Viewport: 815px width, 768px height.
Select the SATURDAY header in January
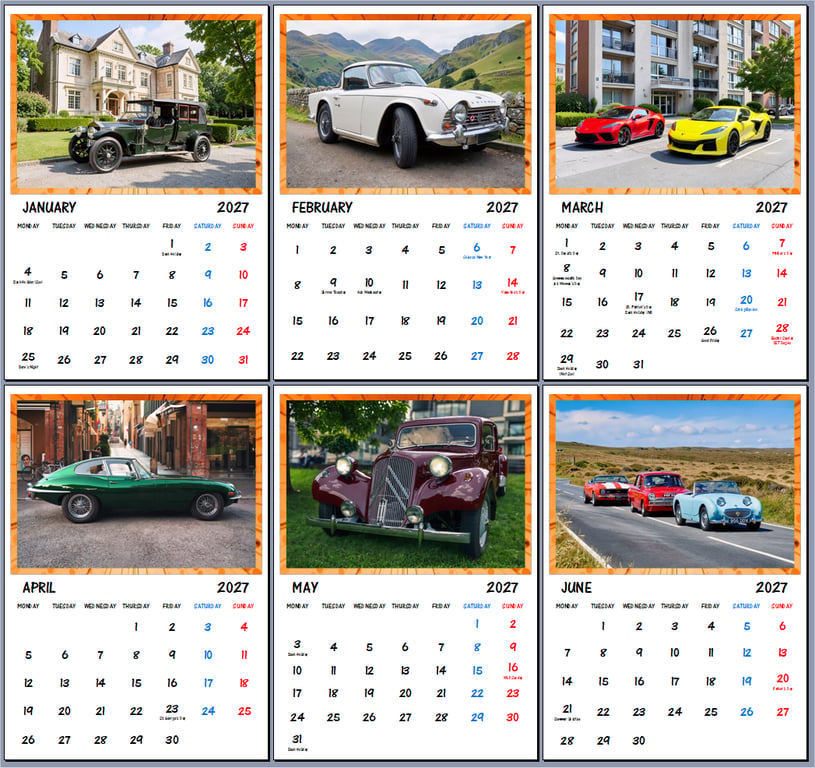pyautogui.click(x=207, y=226)
